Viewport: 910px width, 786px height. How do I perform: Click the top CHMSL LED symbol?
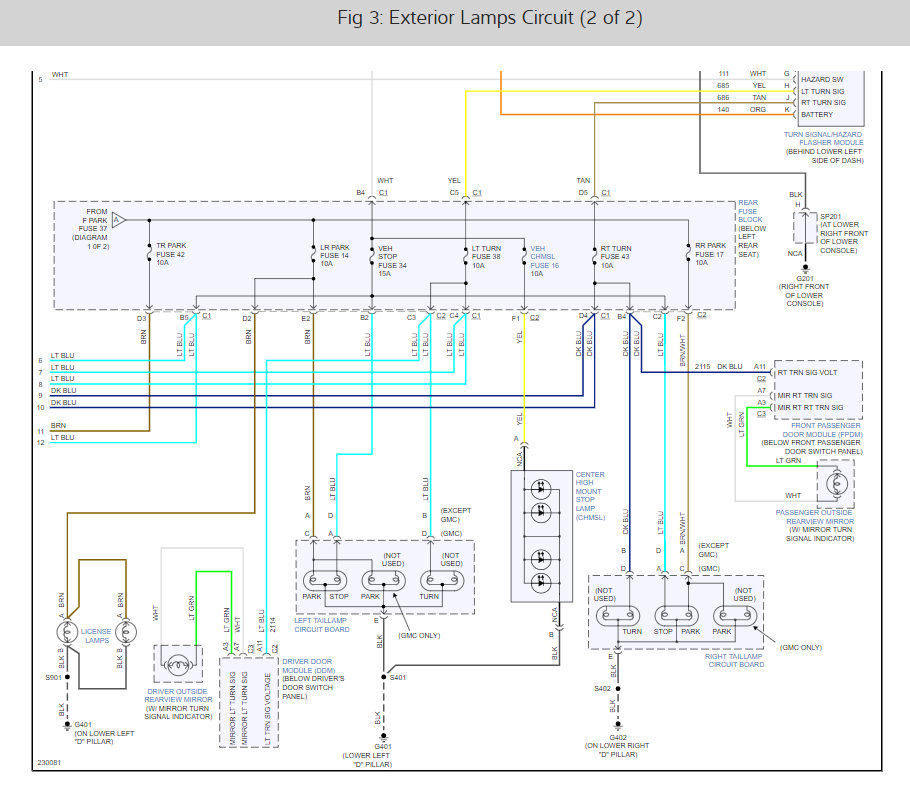pyautogui.click(x=541, y=488)
